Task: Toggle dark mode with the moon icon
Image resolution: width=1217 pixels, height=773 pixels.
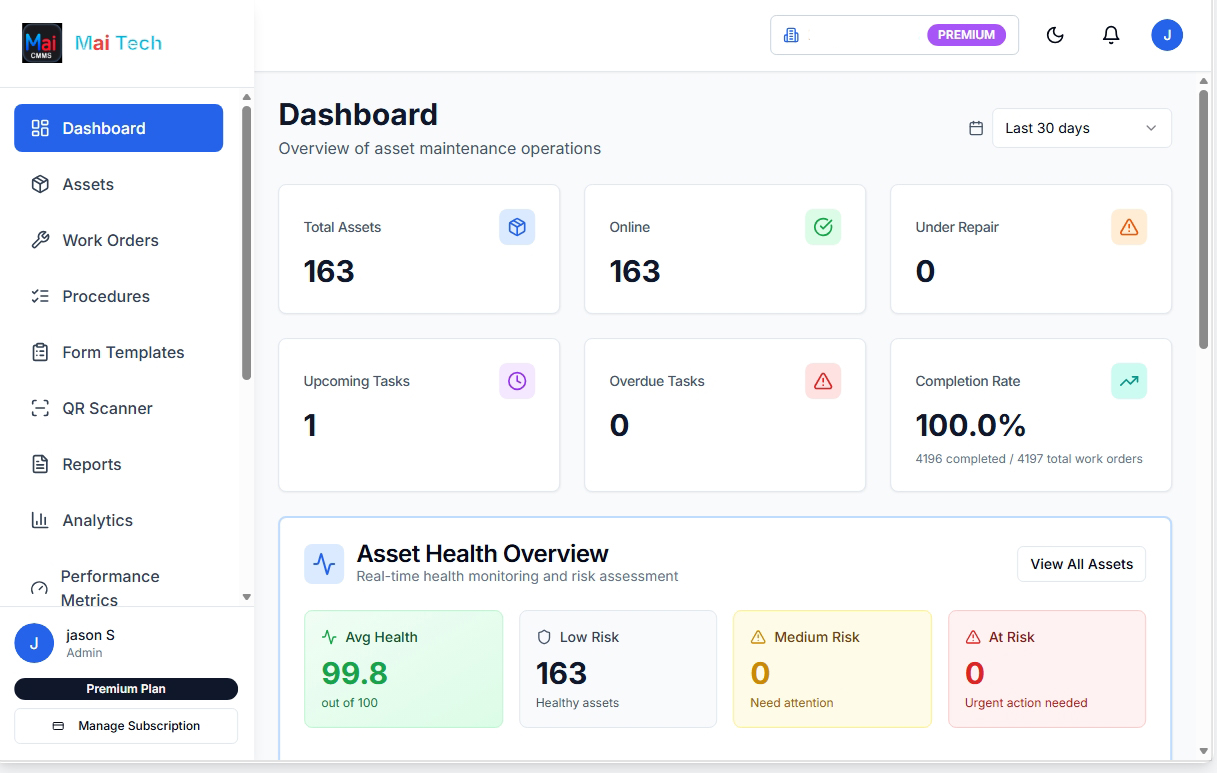Action: (1054, 34)
